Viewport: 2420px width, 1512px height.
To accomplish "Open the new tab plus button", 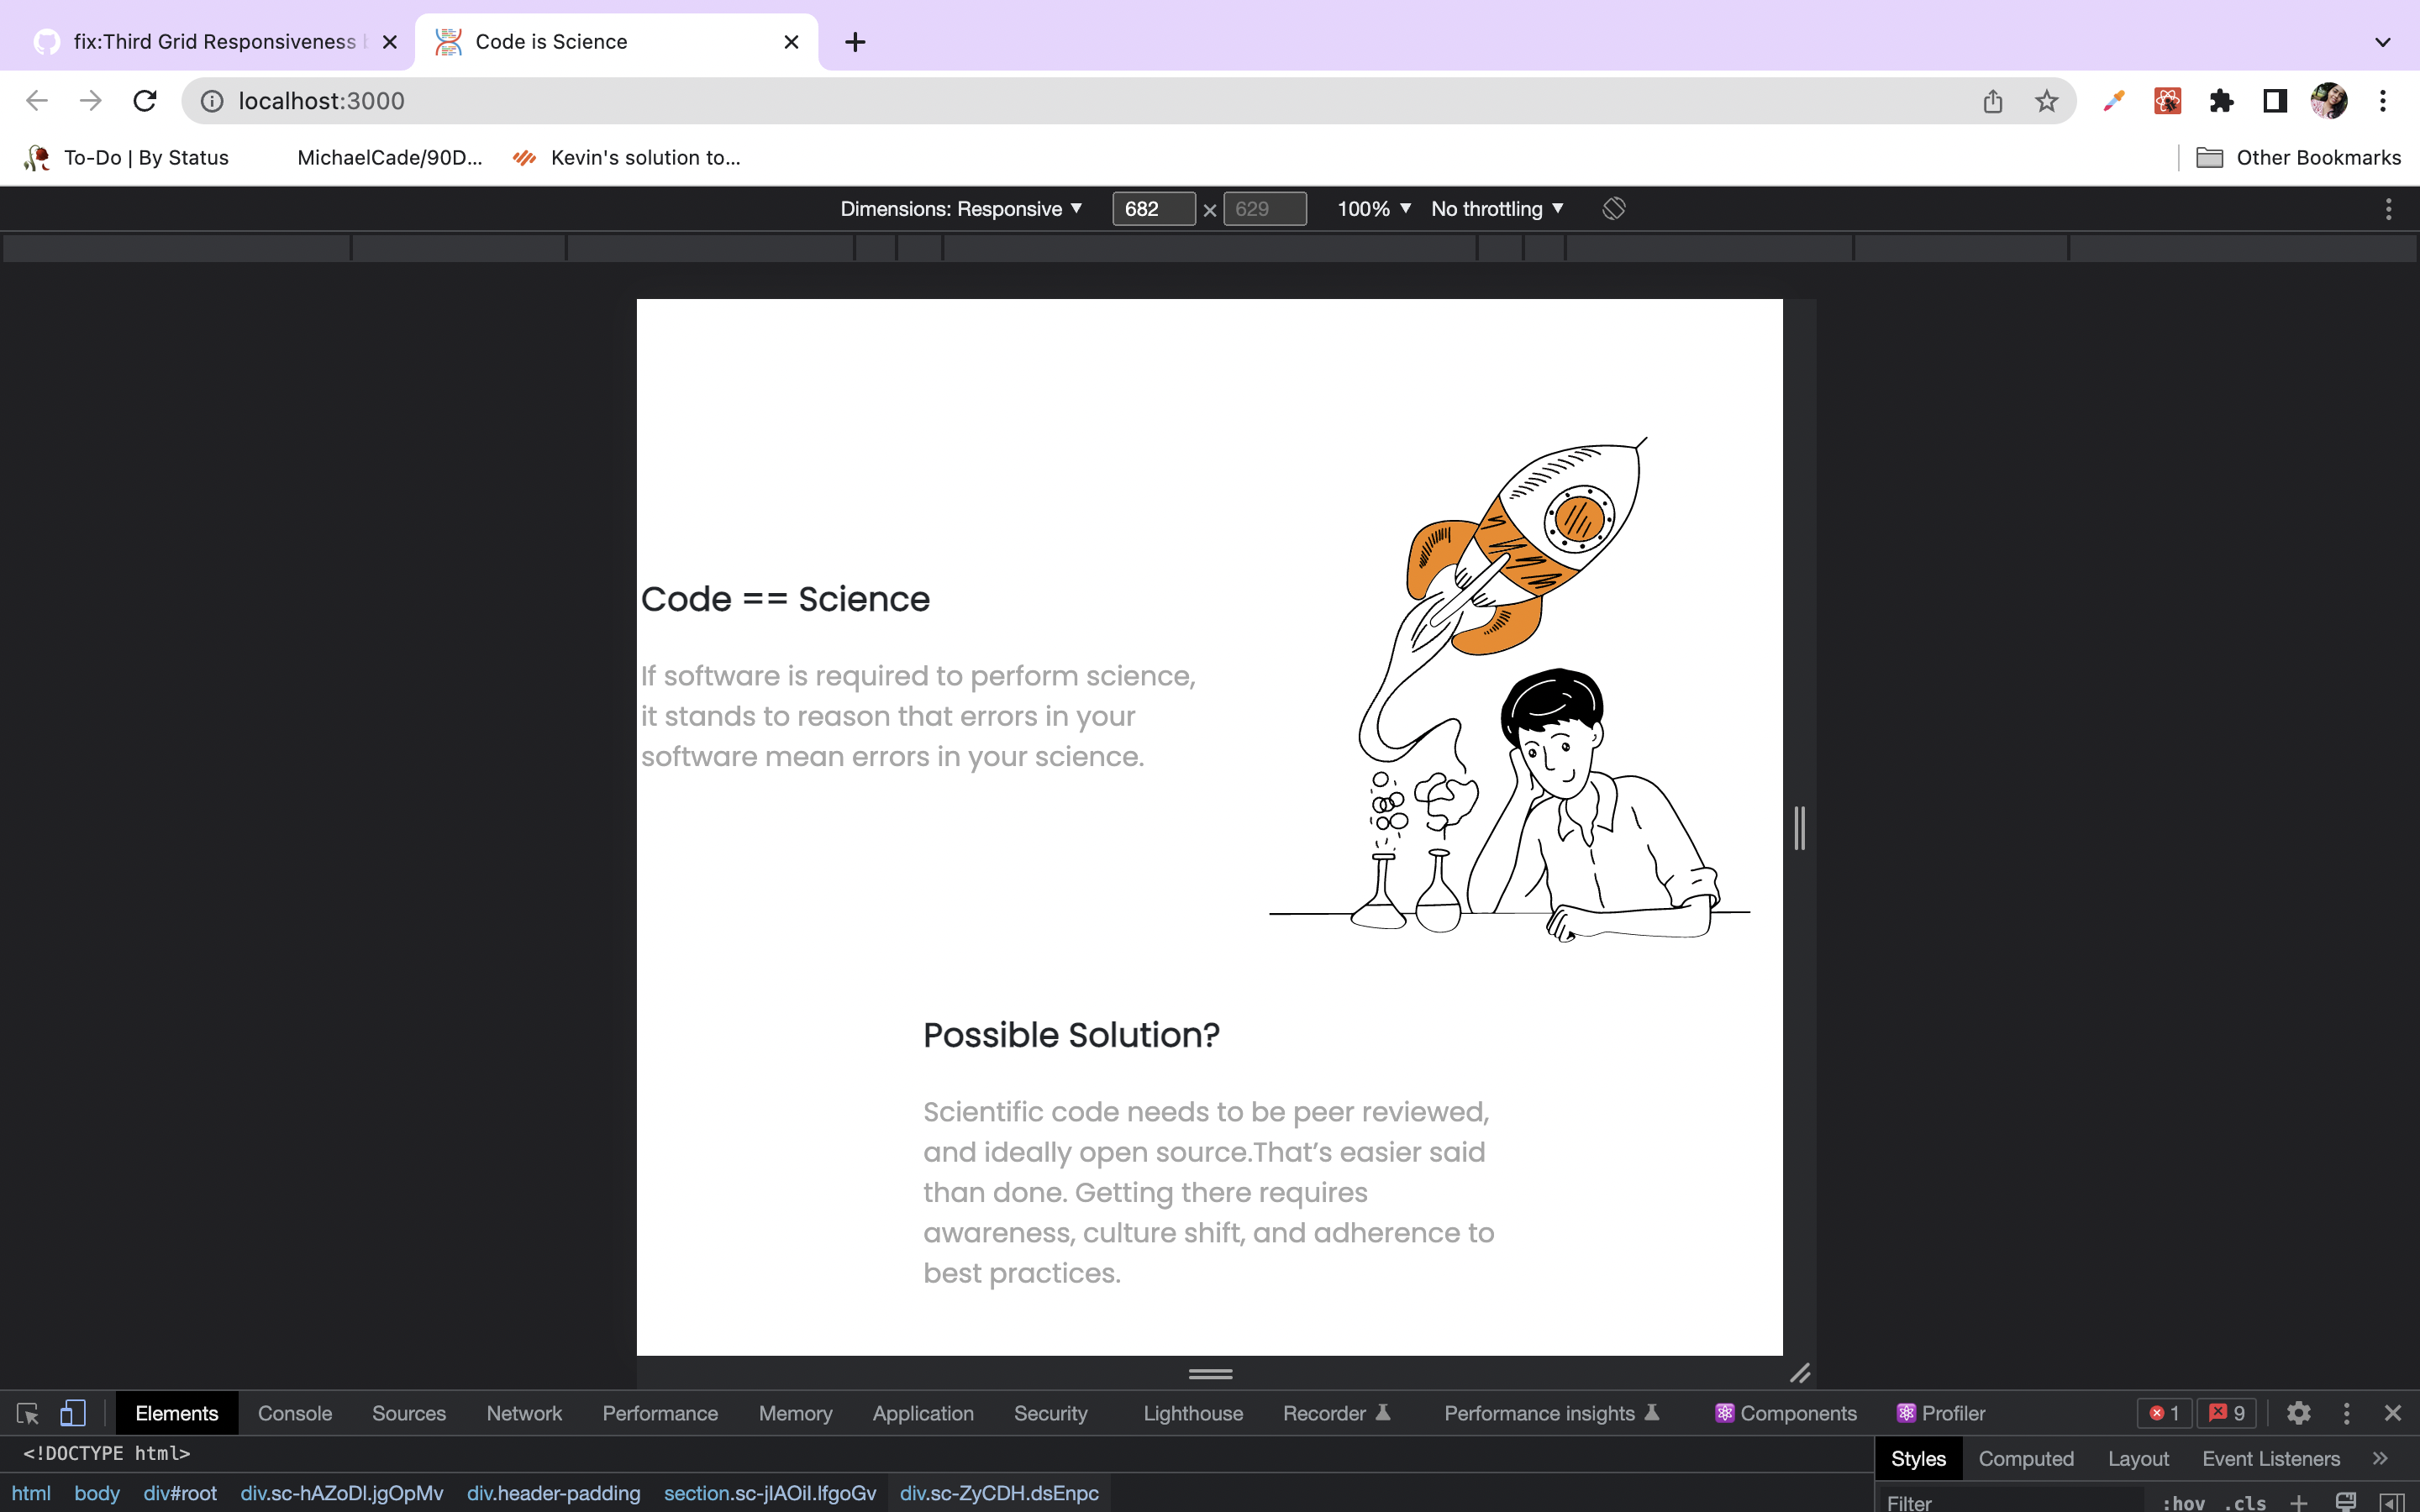I will [x=855, y=42].
